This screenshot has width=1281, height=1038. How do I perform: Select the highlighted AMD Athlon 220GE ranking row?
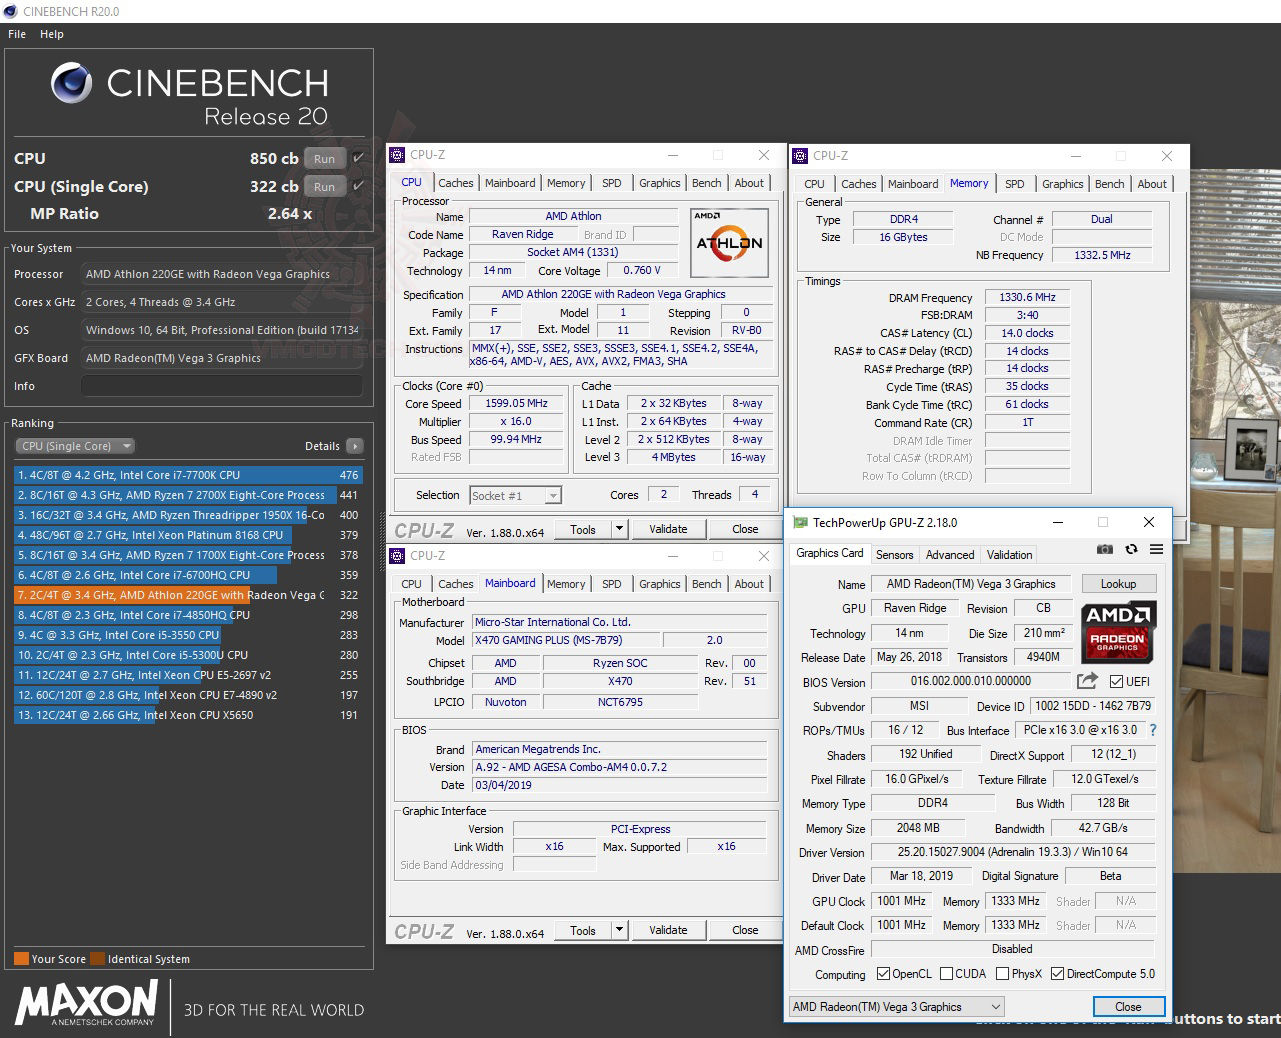point(188,595)
